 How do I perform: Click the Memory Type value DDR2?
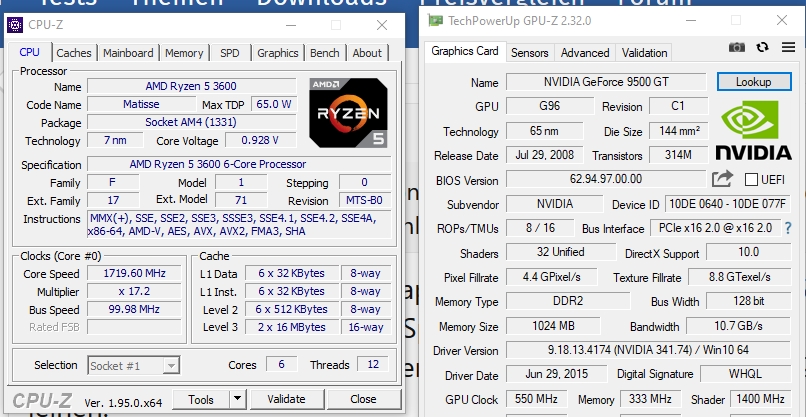click(568, 301)
